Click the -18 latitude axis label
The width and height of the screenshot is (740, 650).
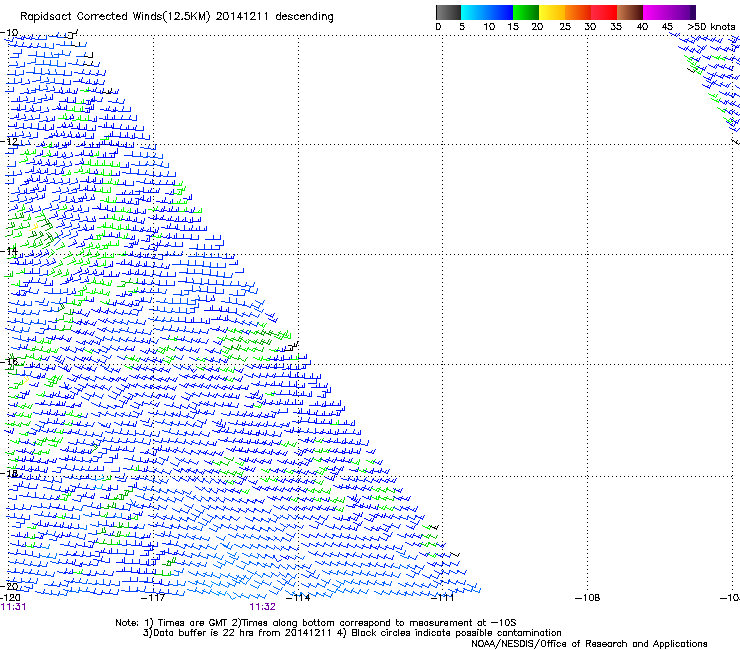(x=9, y=473)
